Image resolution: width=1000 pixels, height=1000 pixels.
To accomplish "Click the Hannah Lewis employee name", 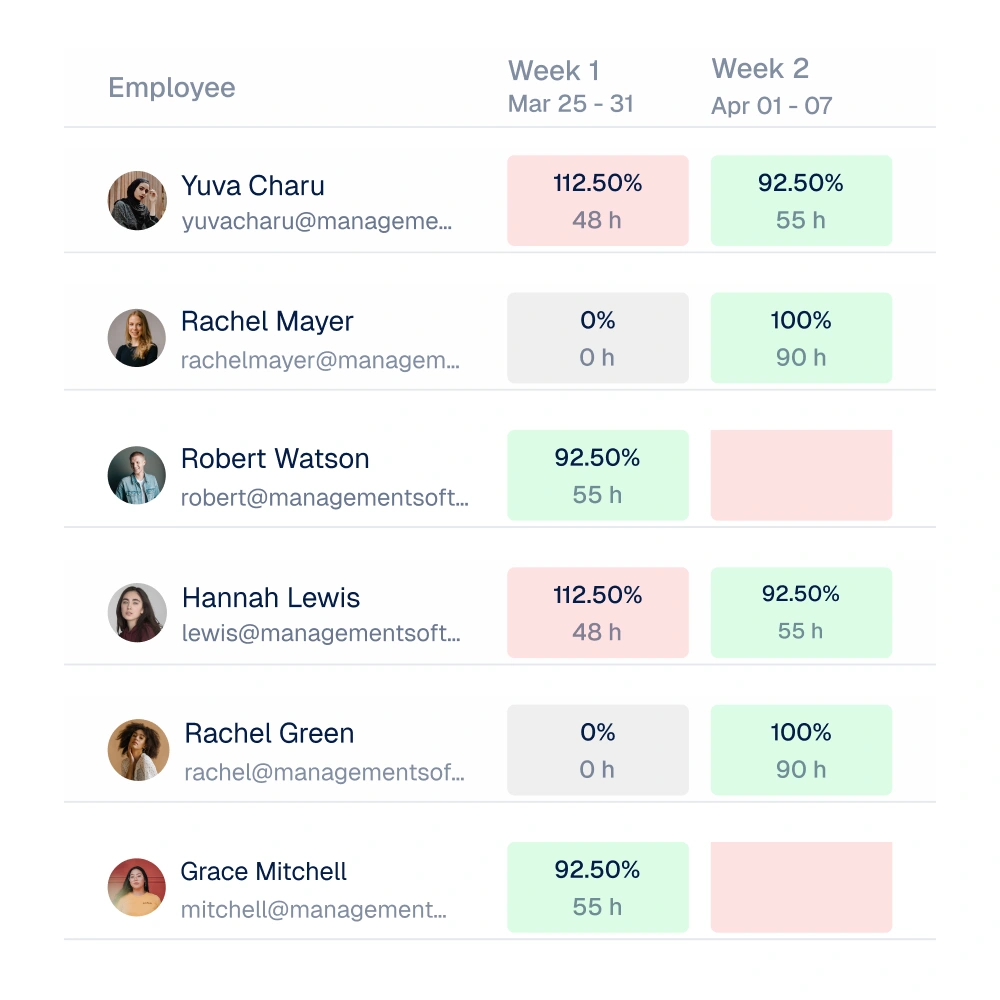I will point(271,598).
